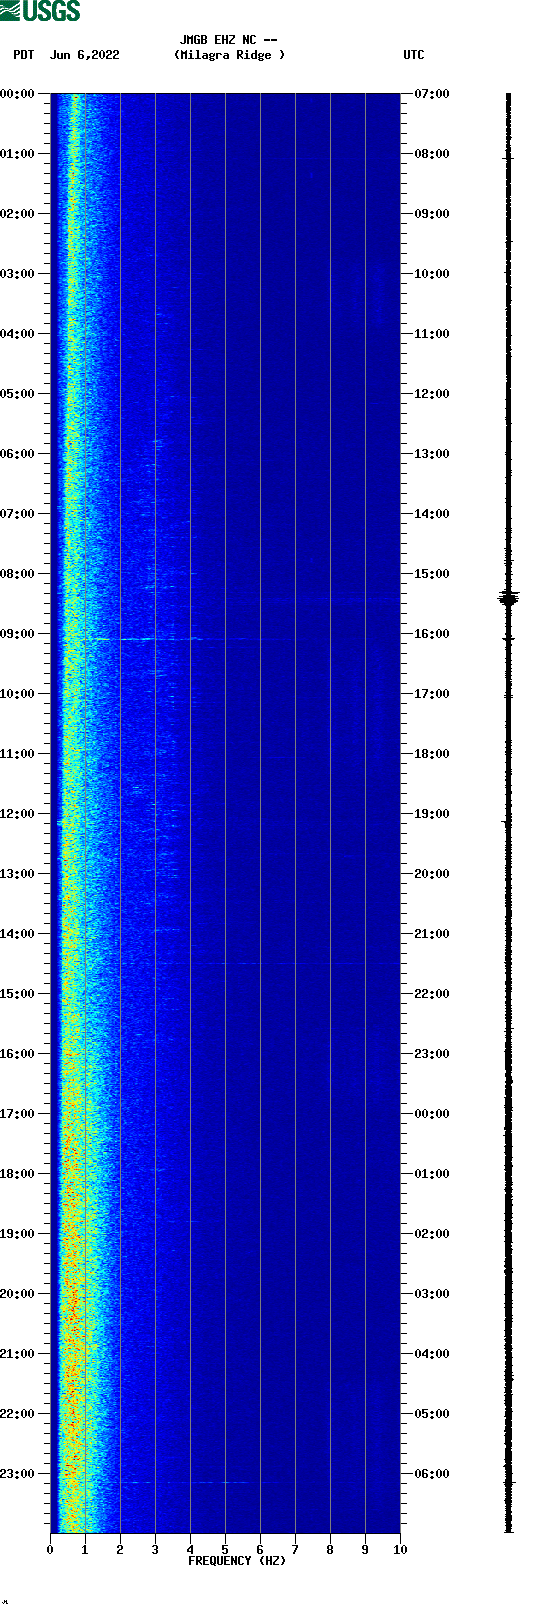Click the 21:00 UTC time label

pos(432,934)
